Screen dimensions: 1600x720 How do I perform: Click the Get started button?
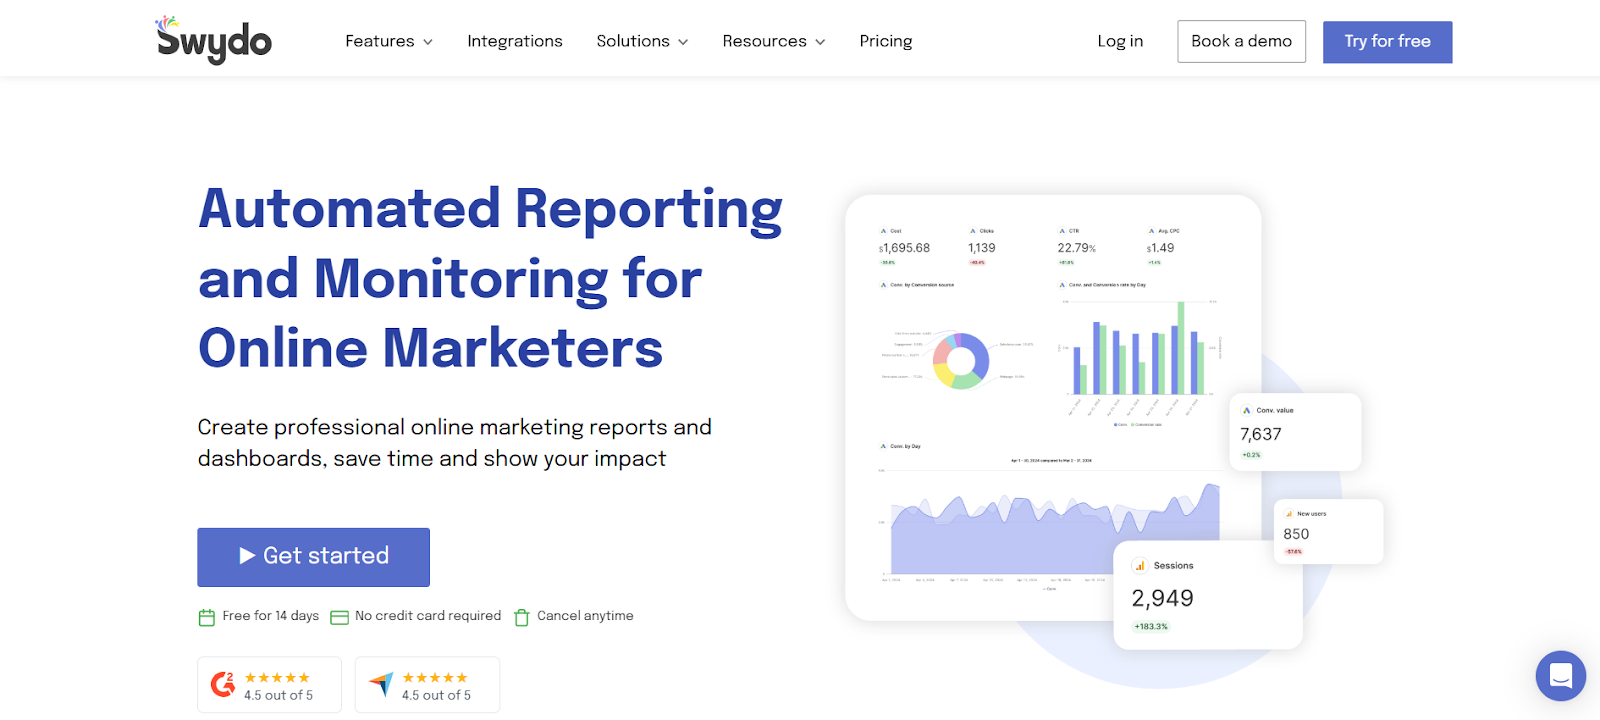(313, 557)
